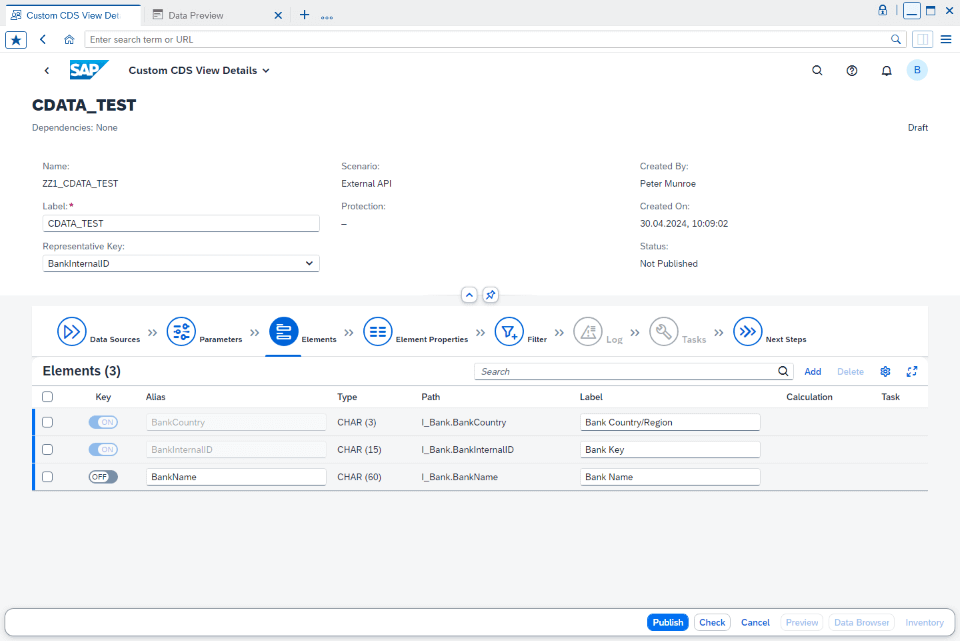Viewport: 960px width, 641px height.
Task: Pin the page header
Action: click(489, 295)
